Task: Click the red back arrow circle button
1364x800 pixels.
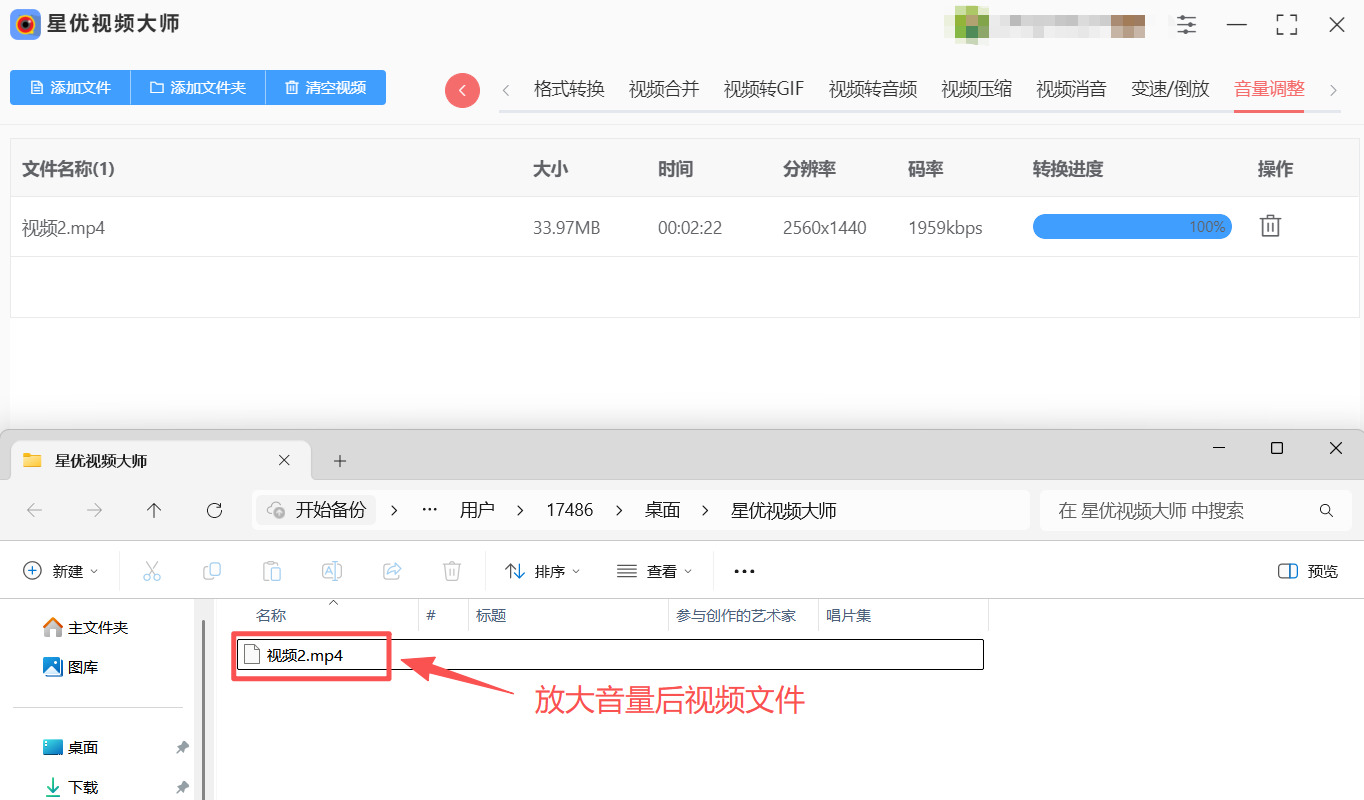Action: 462,90
